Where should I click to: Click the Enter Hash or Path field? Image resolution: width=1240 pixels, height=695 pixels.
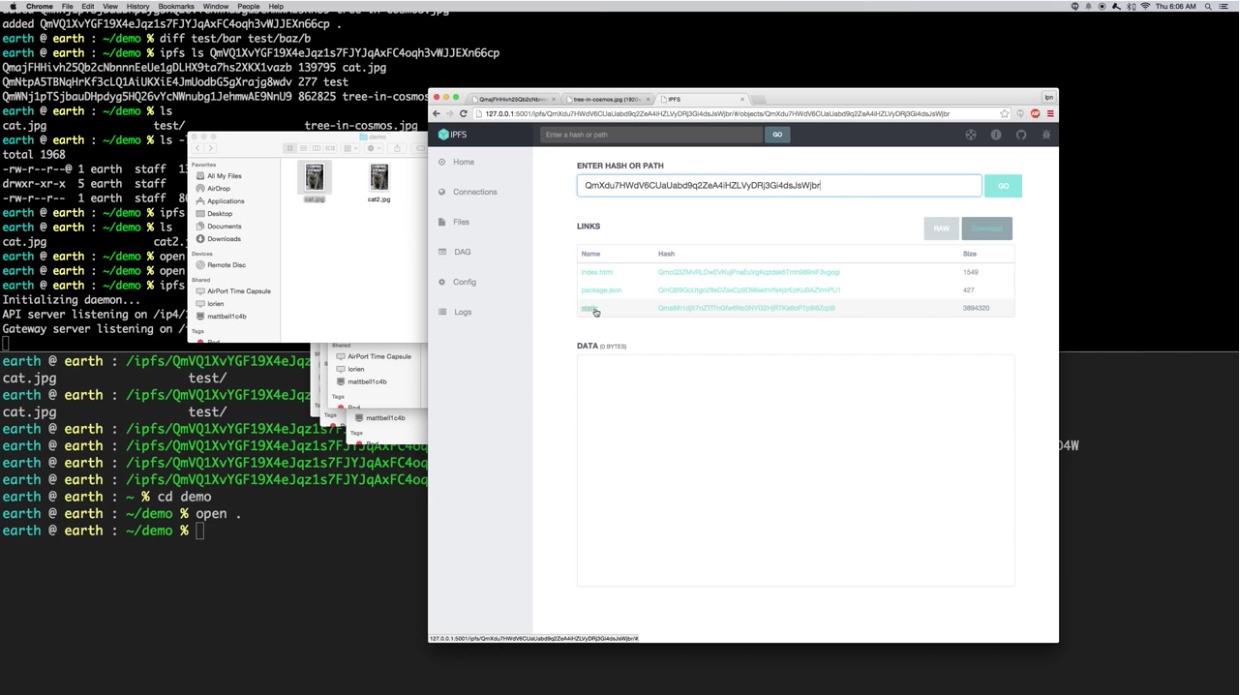pos(779,186)
